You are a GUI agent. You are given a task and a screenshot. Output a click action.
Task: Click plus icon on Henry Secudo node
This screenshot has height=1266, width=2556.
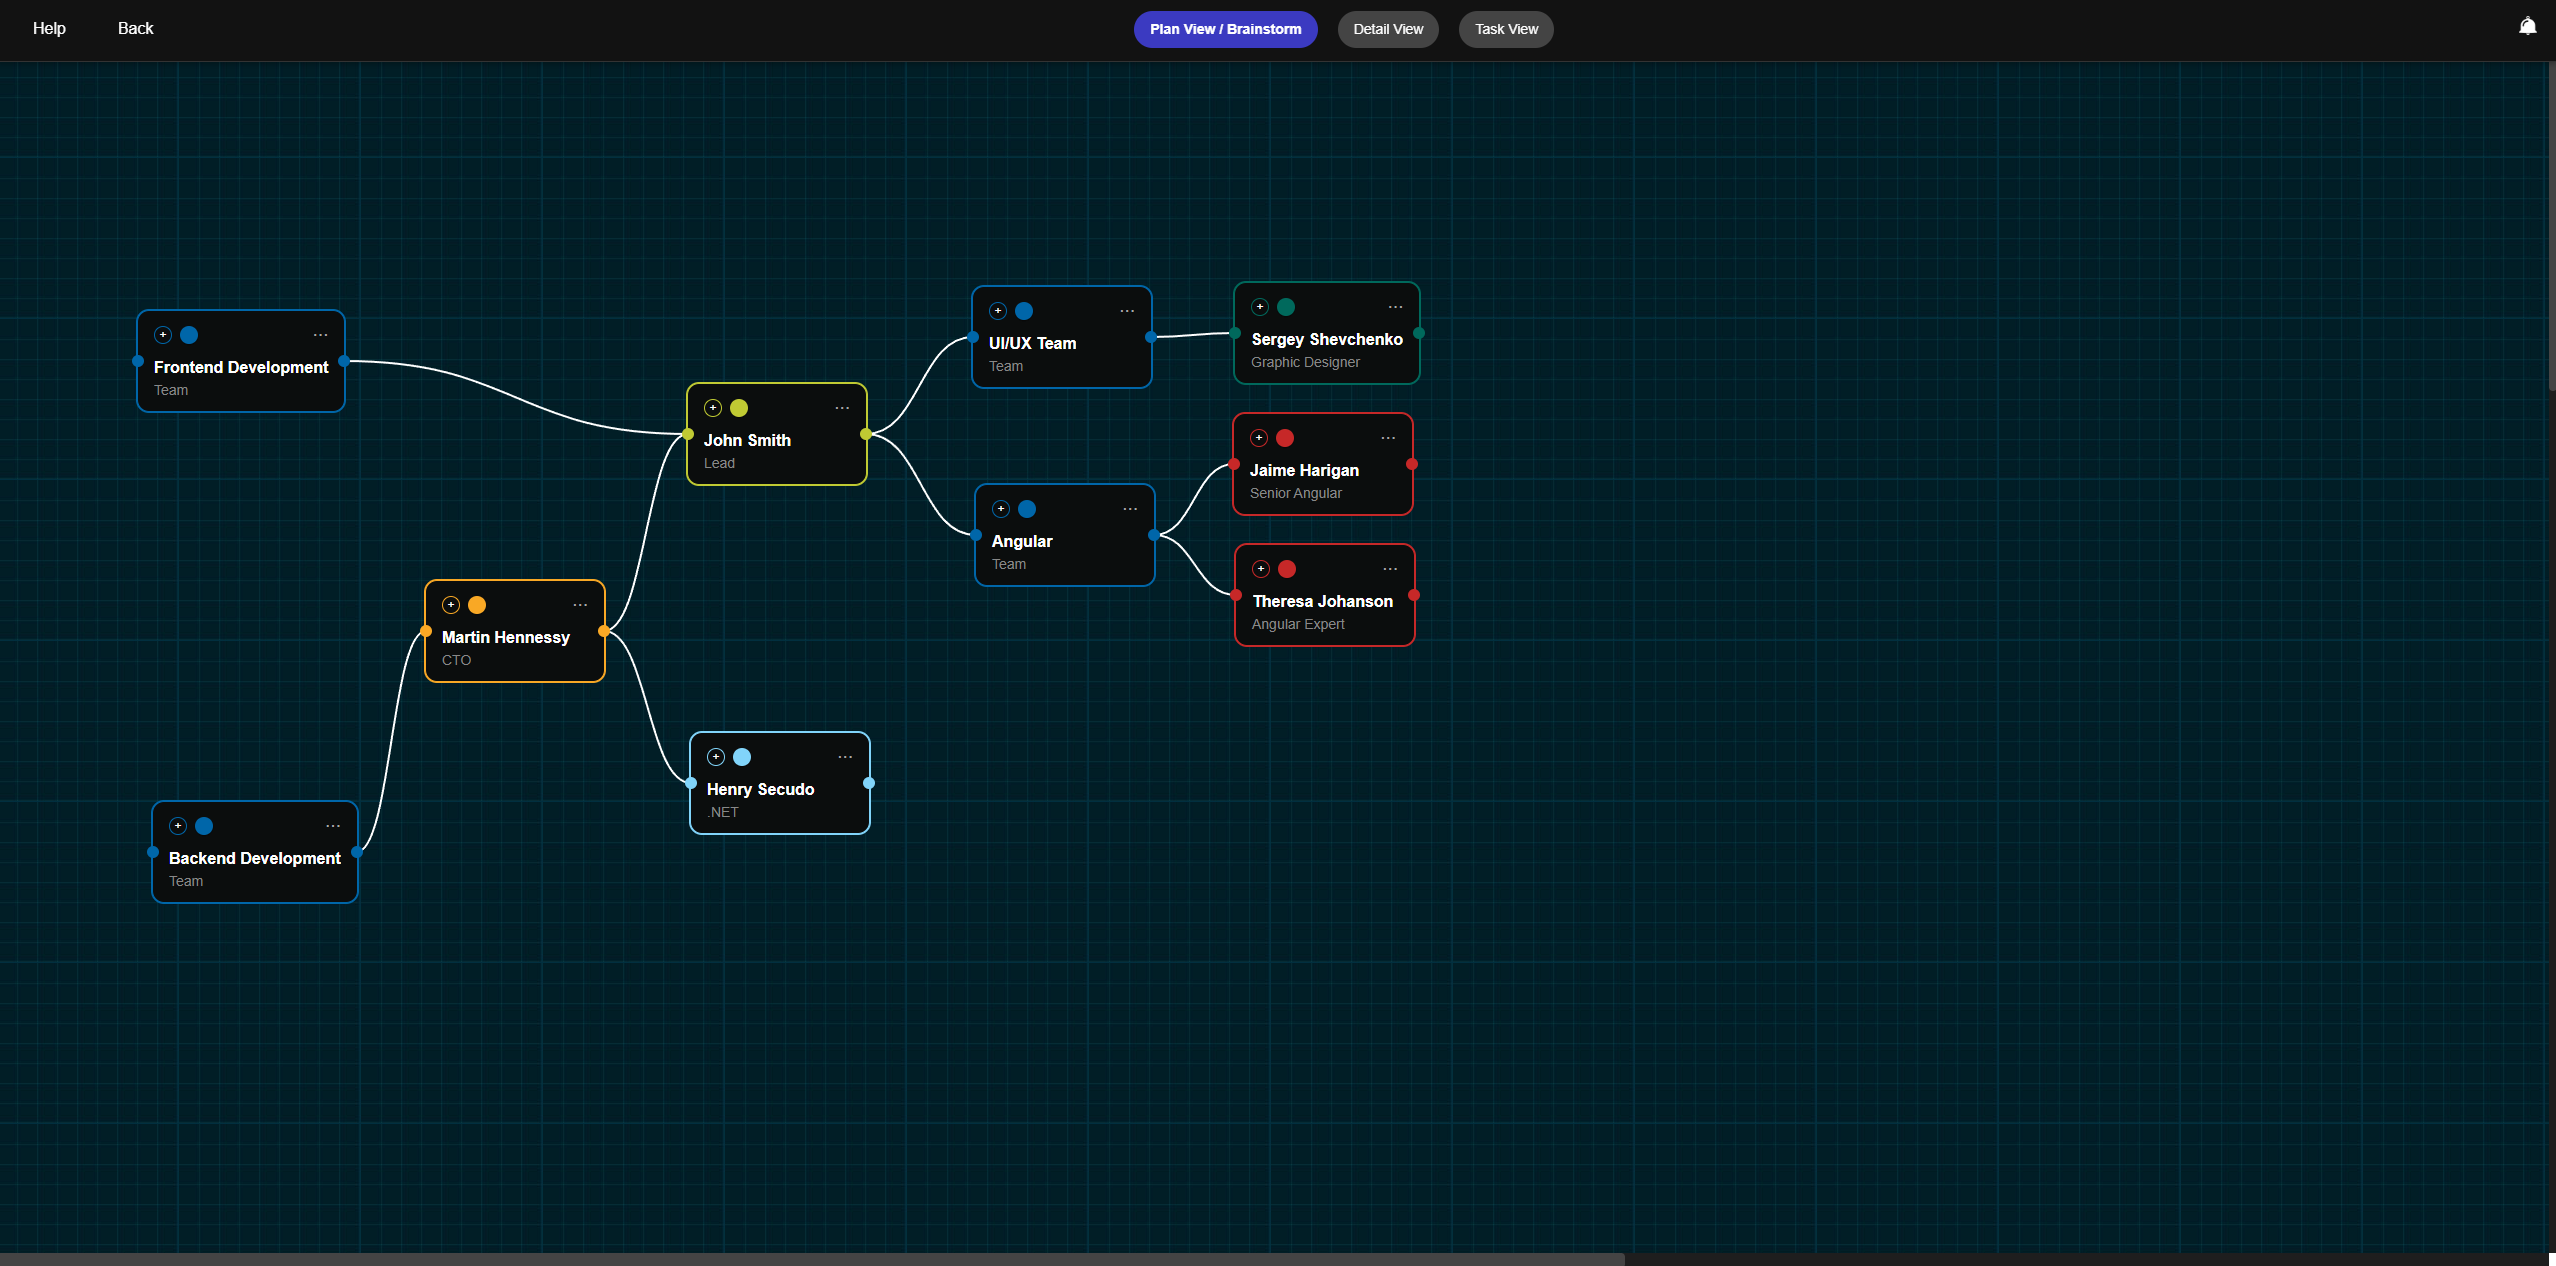[716, 757]
